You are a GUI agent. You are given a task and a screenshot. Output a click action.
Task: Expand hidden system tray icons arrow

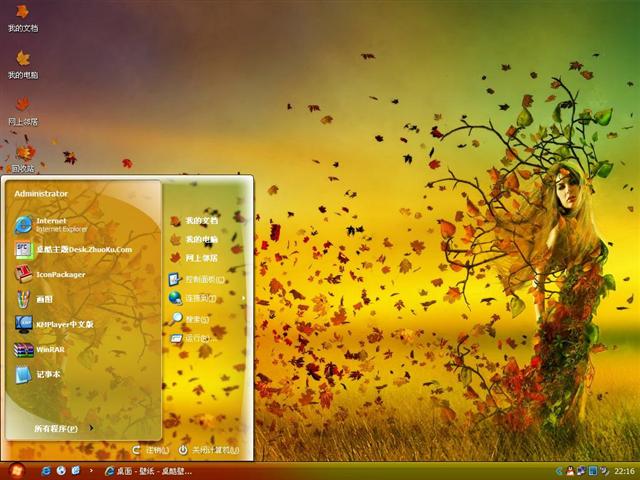click(559, 471)
